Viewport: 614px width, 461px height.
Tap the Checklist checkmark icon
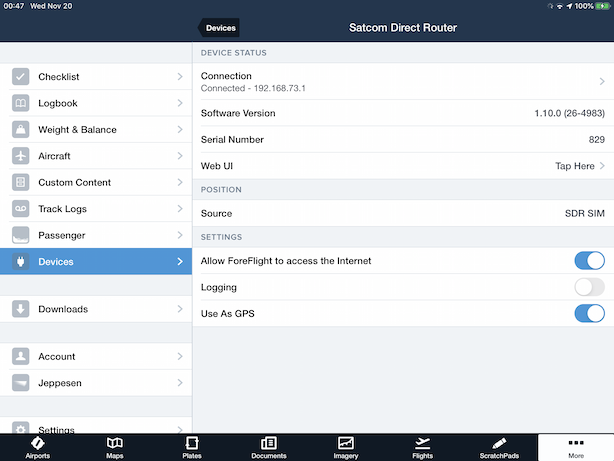click(20, 76)
